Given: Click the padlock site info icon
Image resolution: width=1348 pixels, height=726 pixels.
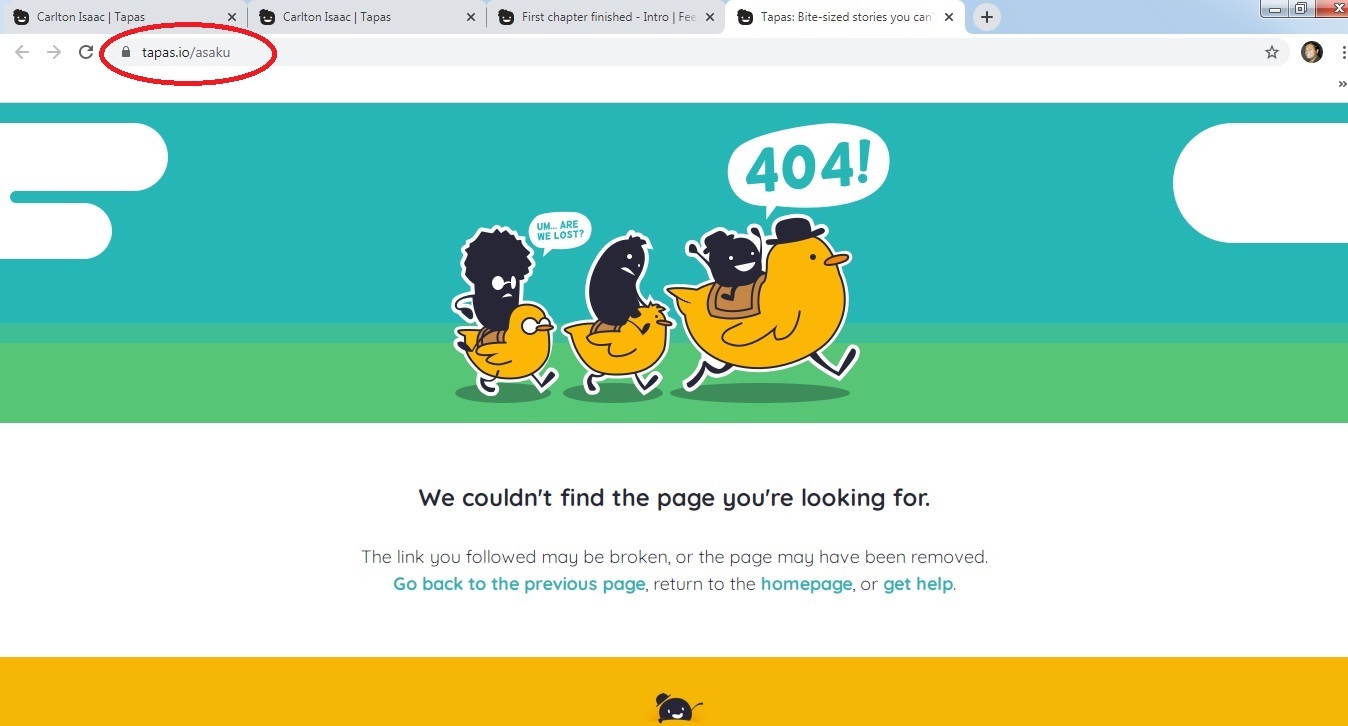Looking at the screenshot, I should pyautogui.click(x=126, y=52).
